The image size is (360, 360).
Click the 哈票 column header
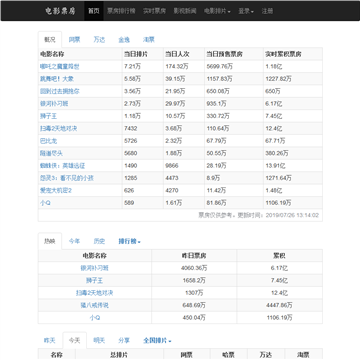coord(229,355)
